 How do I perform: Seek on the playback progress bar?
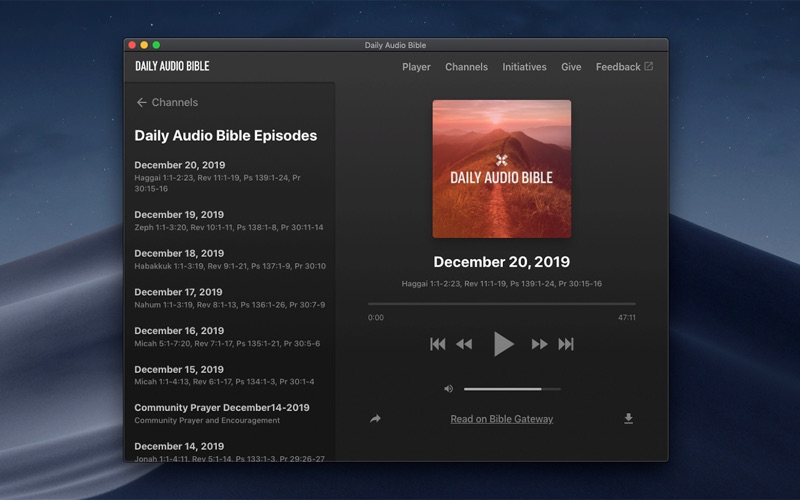tap(502, 304)
